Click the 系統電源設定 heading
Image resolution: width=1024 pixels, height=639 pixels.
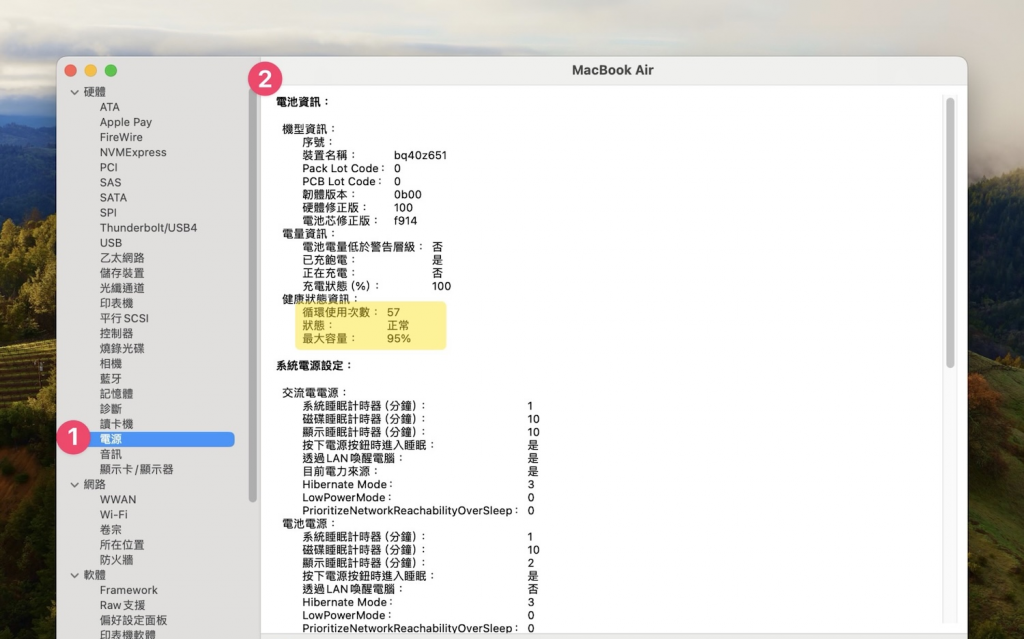[x=314, y=365]
